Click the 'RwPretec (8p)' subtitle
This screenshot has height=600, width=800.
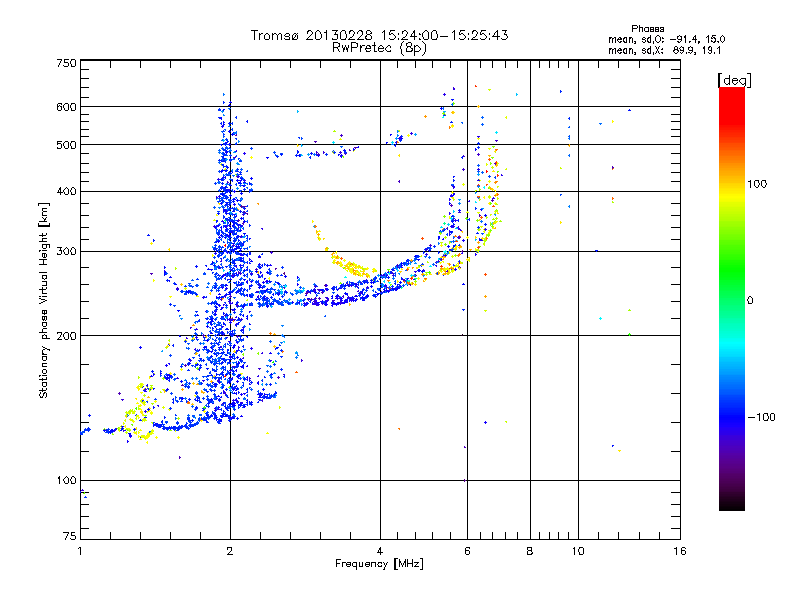pyautogui.click(x=379, y=48)
